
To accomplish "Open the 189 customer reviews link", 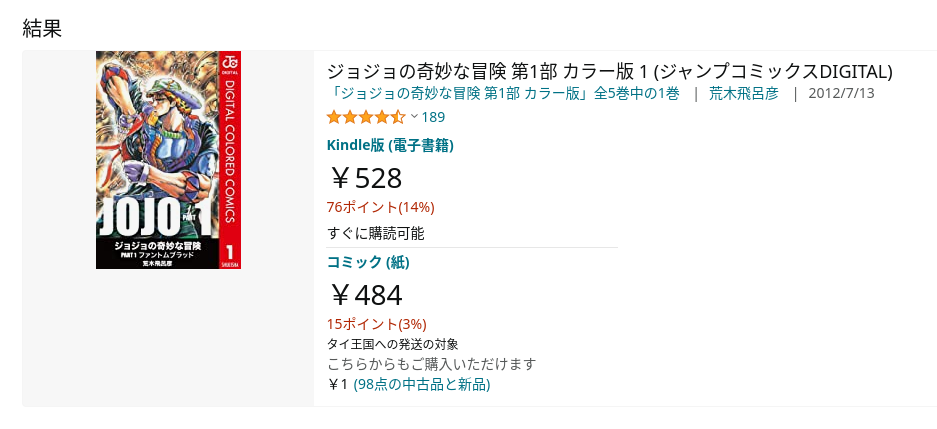I will [x=433, y=117].
